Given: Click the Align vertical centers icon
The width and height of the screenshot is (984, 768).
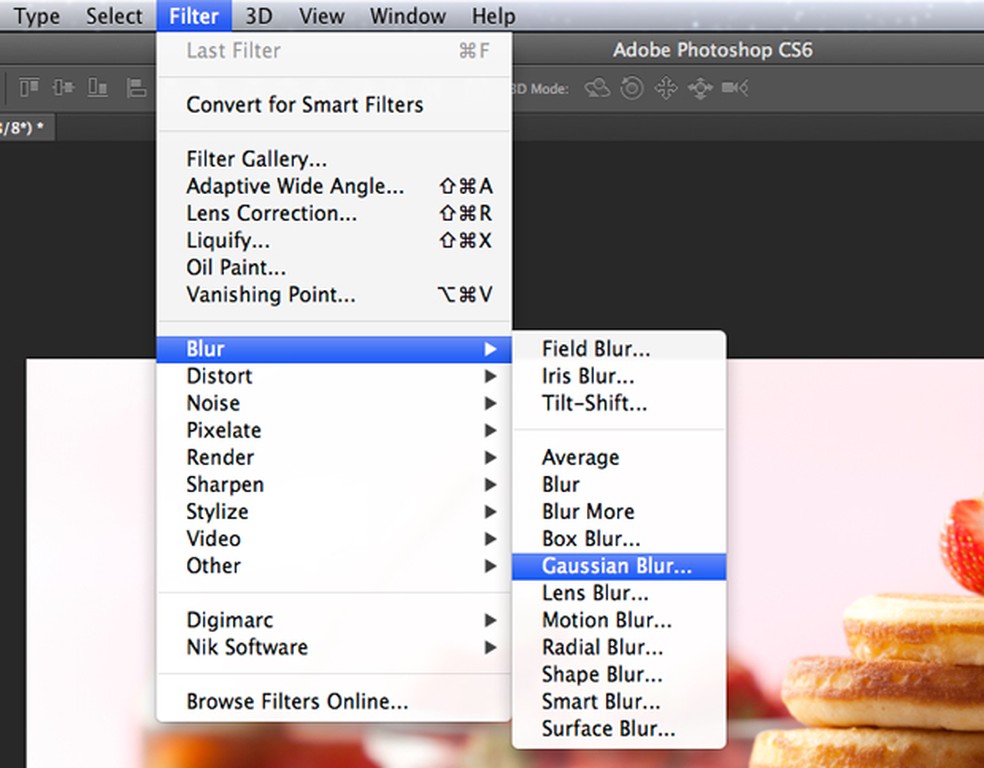Looking at the screenshot, I should tap(63, 88).
